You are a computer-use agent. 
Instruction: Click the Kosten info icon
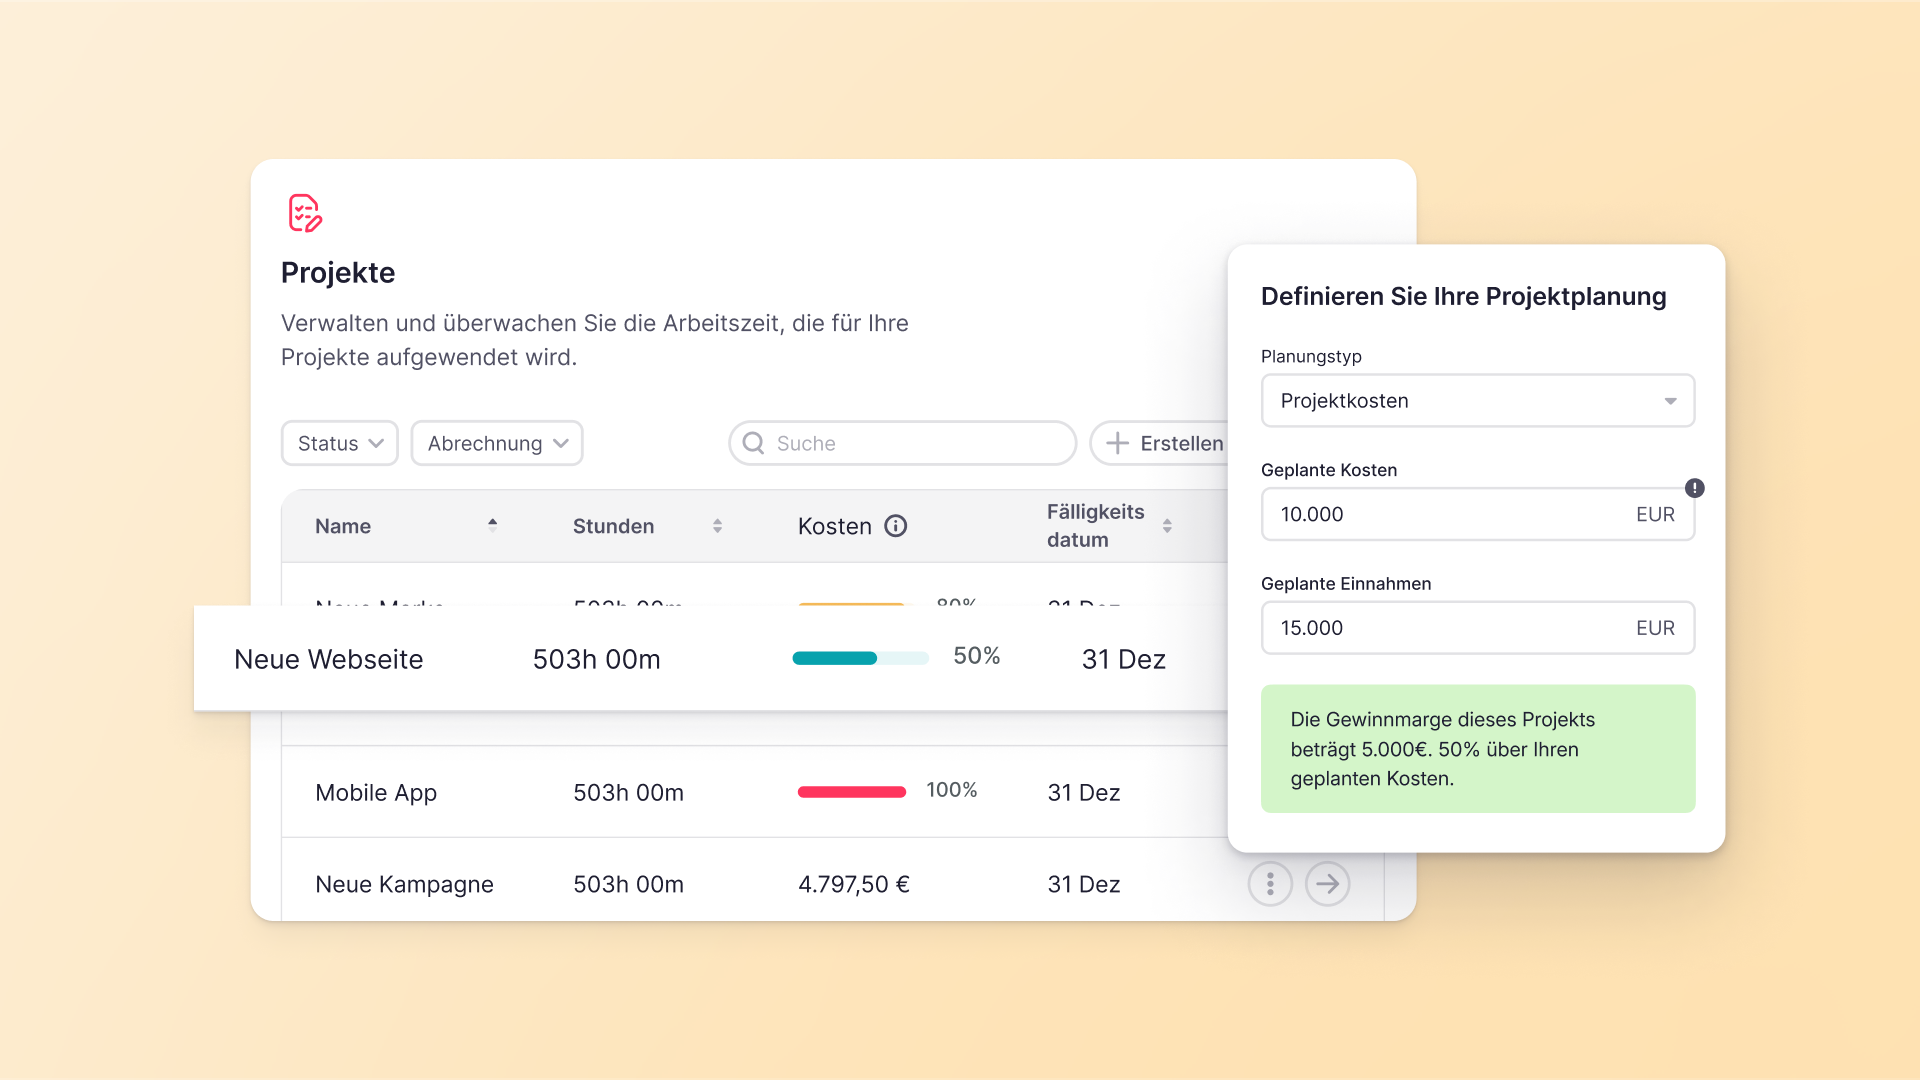point(896,526)
